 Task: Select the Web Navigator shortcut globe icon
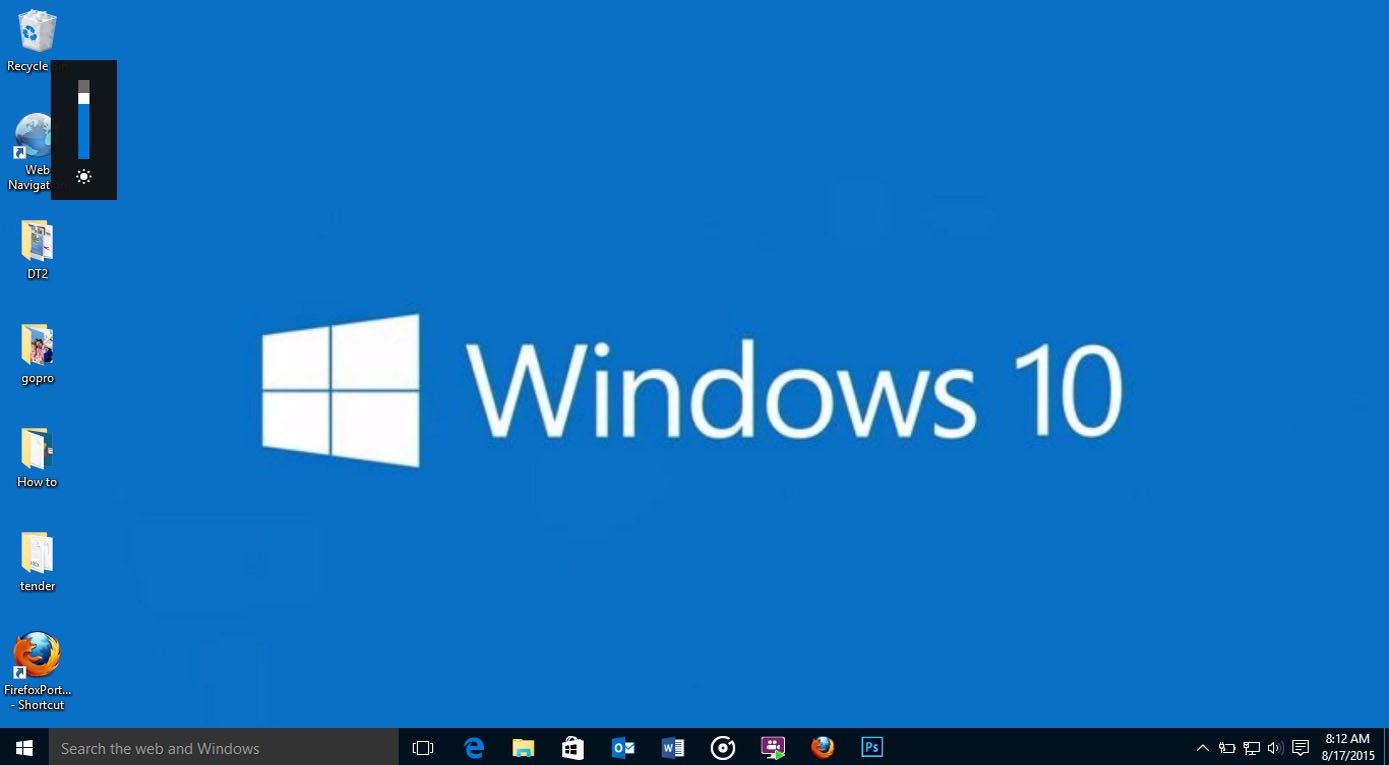pyautogui.click(x=34, y=135)
